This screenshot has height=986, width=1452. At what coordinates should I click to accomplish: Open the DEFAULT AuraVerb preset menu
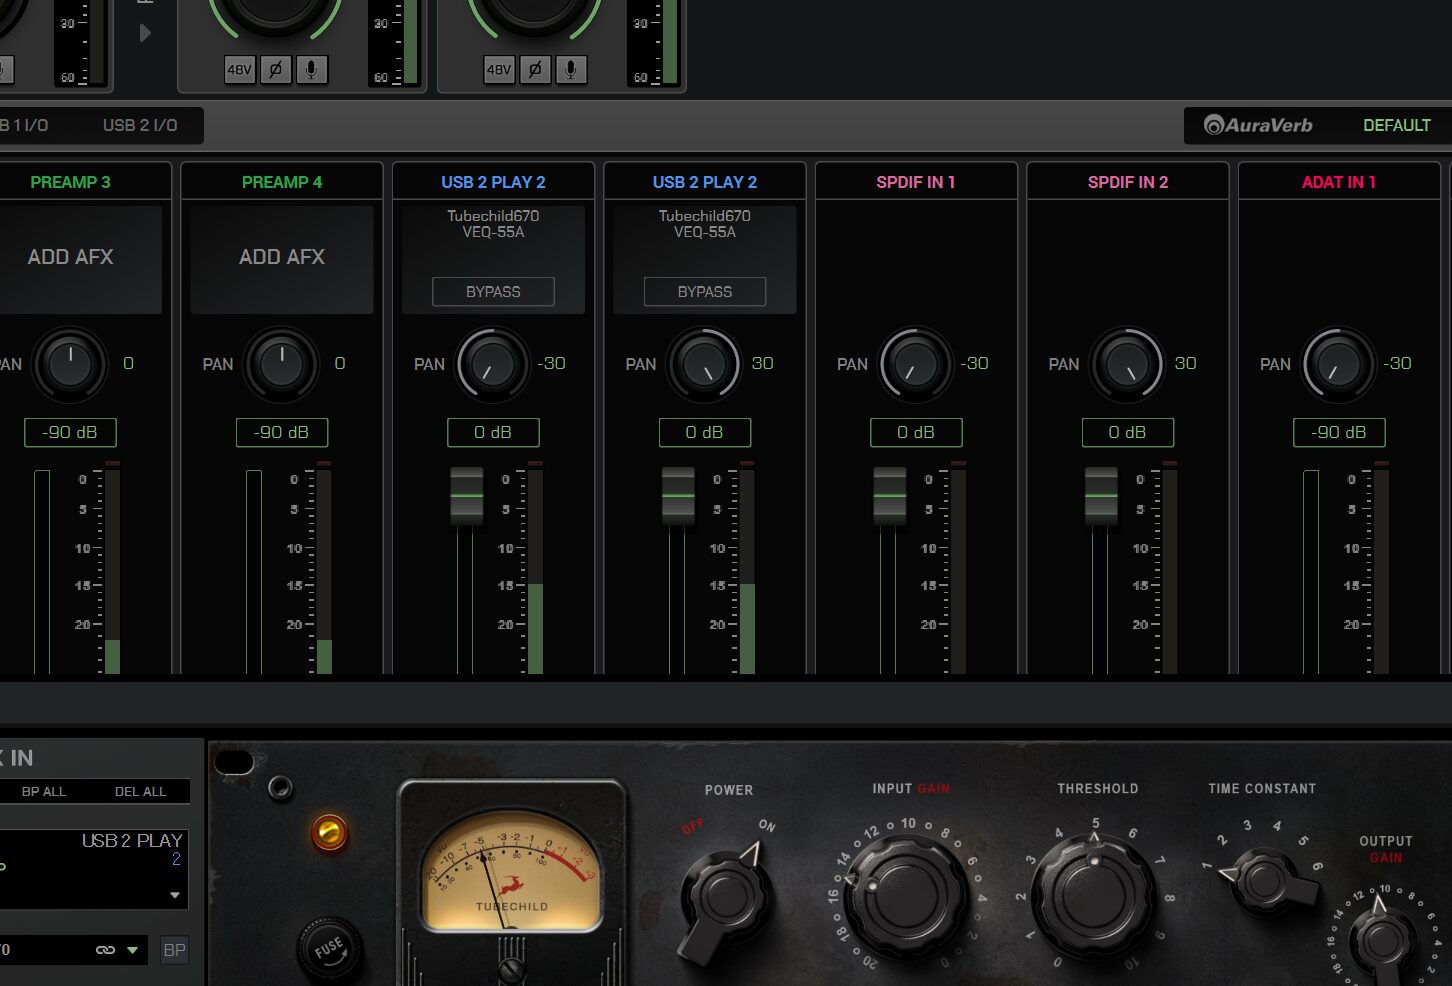tap(1396, 125)
